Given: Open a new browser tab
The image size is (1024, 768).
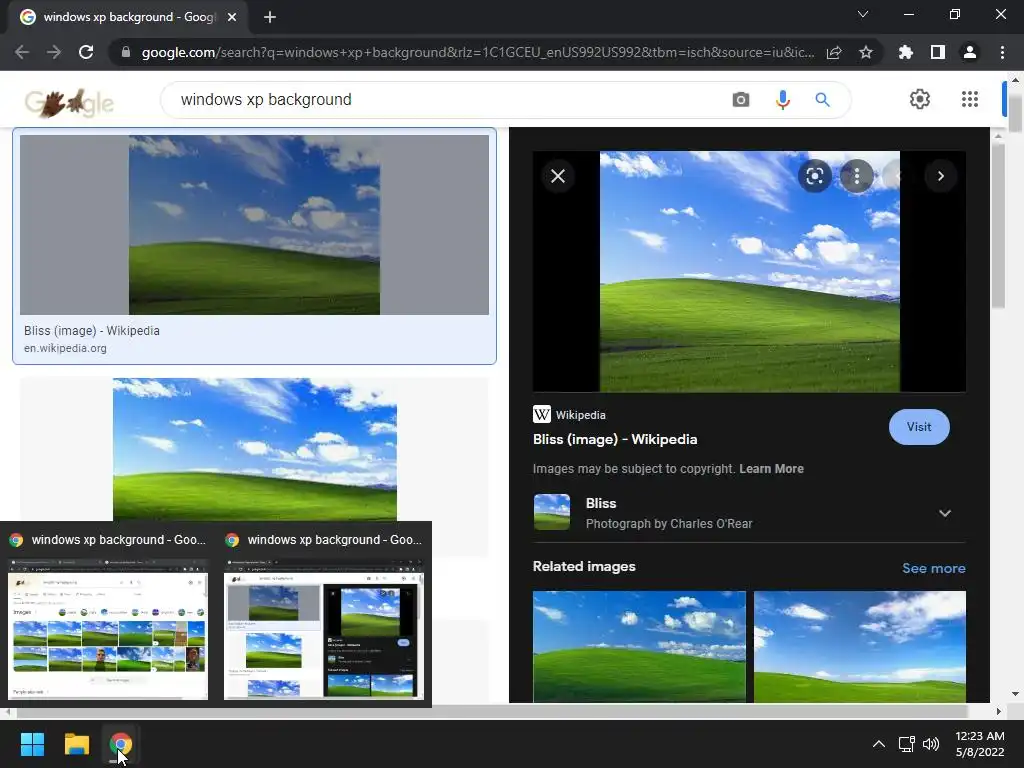Looking at the screenshot, I should (x=270, y=17).
